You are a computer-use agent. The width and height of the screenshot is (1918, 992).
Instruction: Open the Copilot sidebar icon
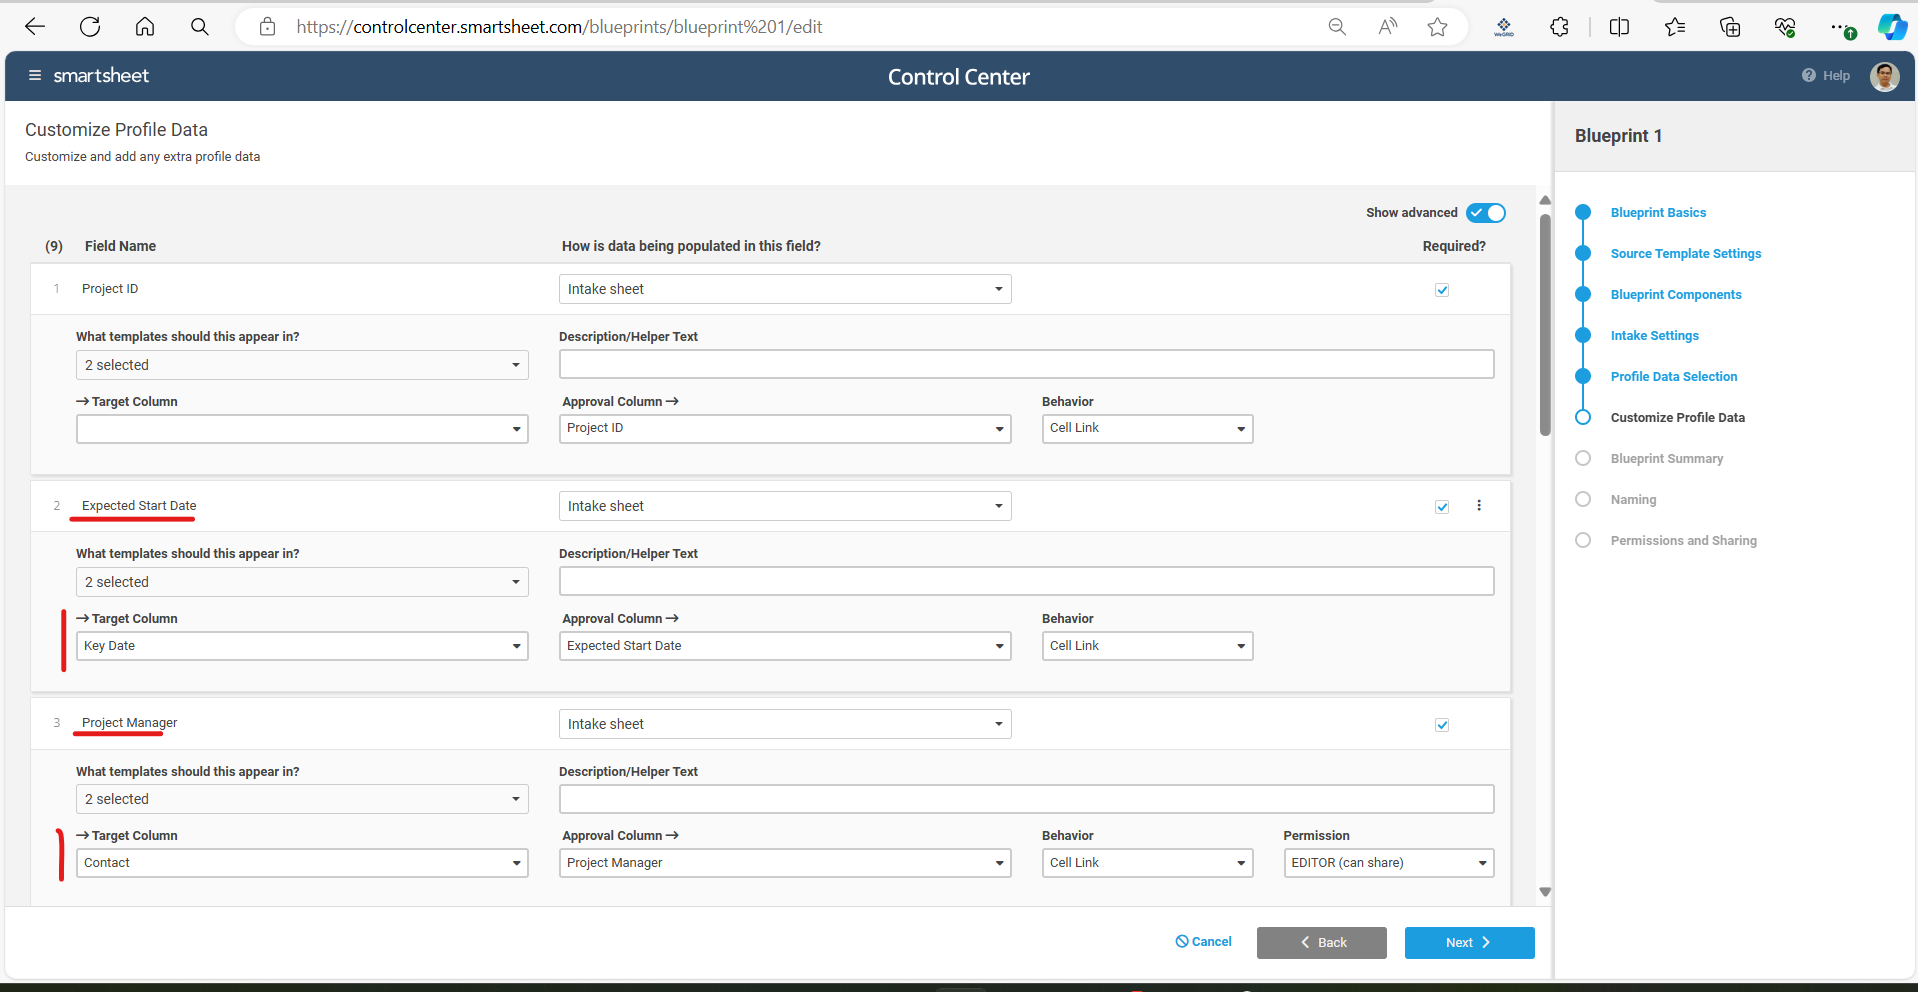(x=1892, y=27)
